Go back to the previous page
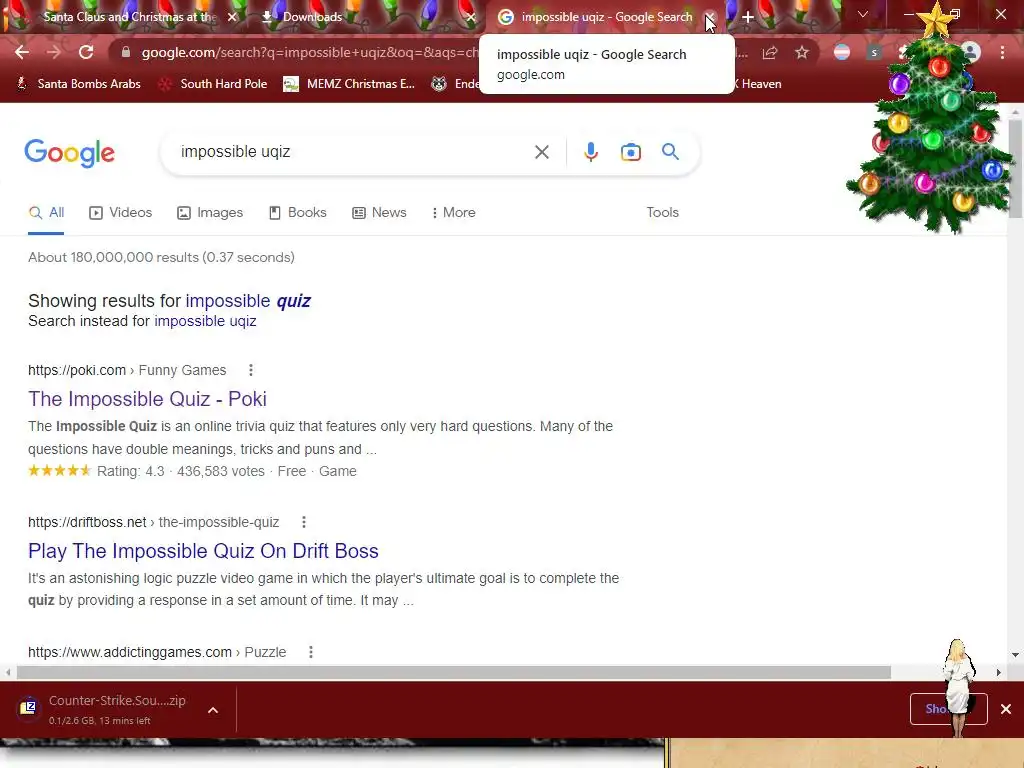This screenshot has height=768, width=1024. [x=22, y=52]
